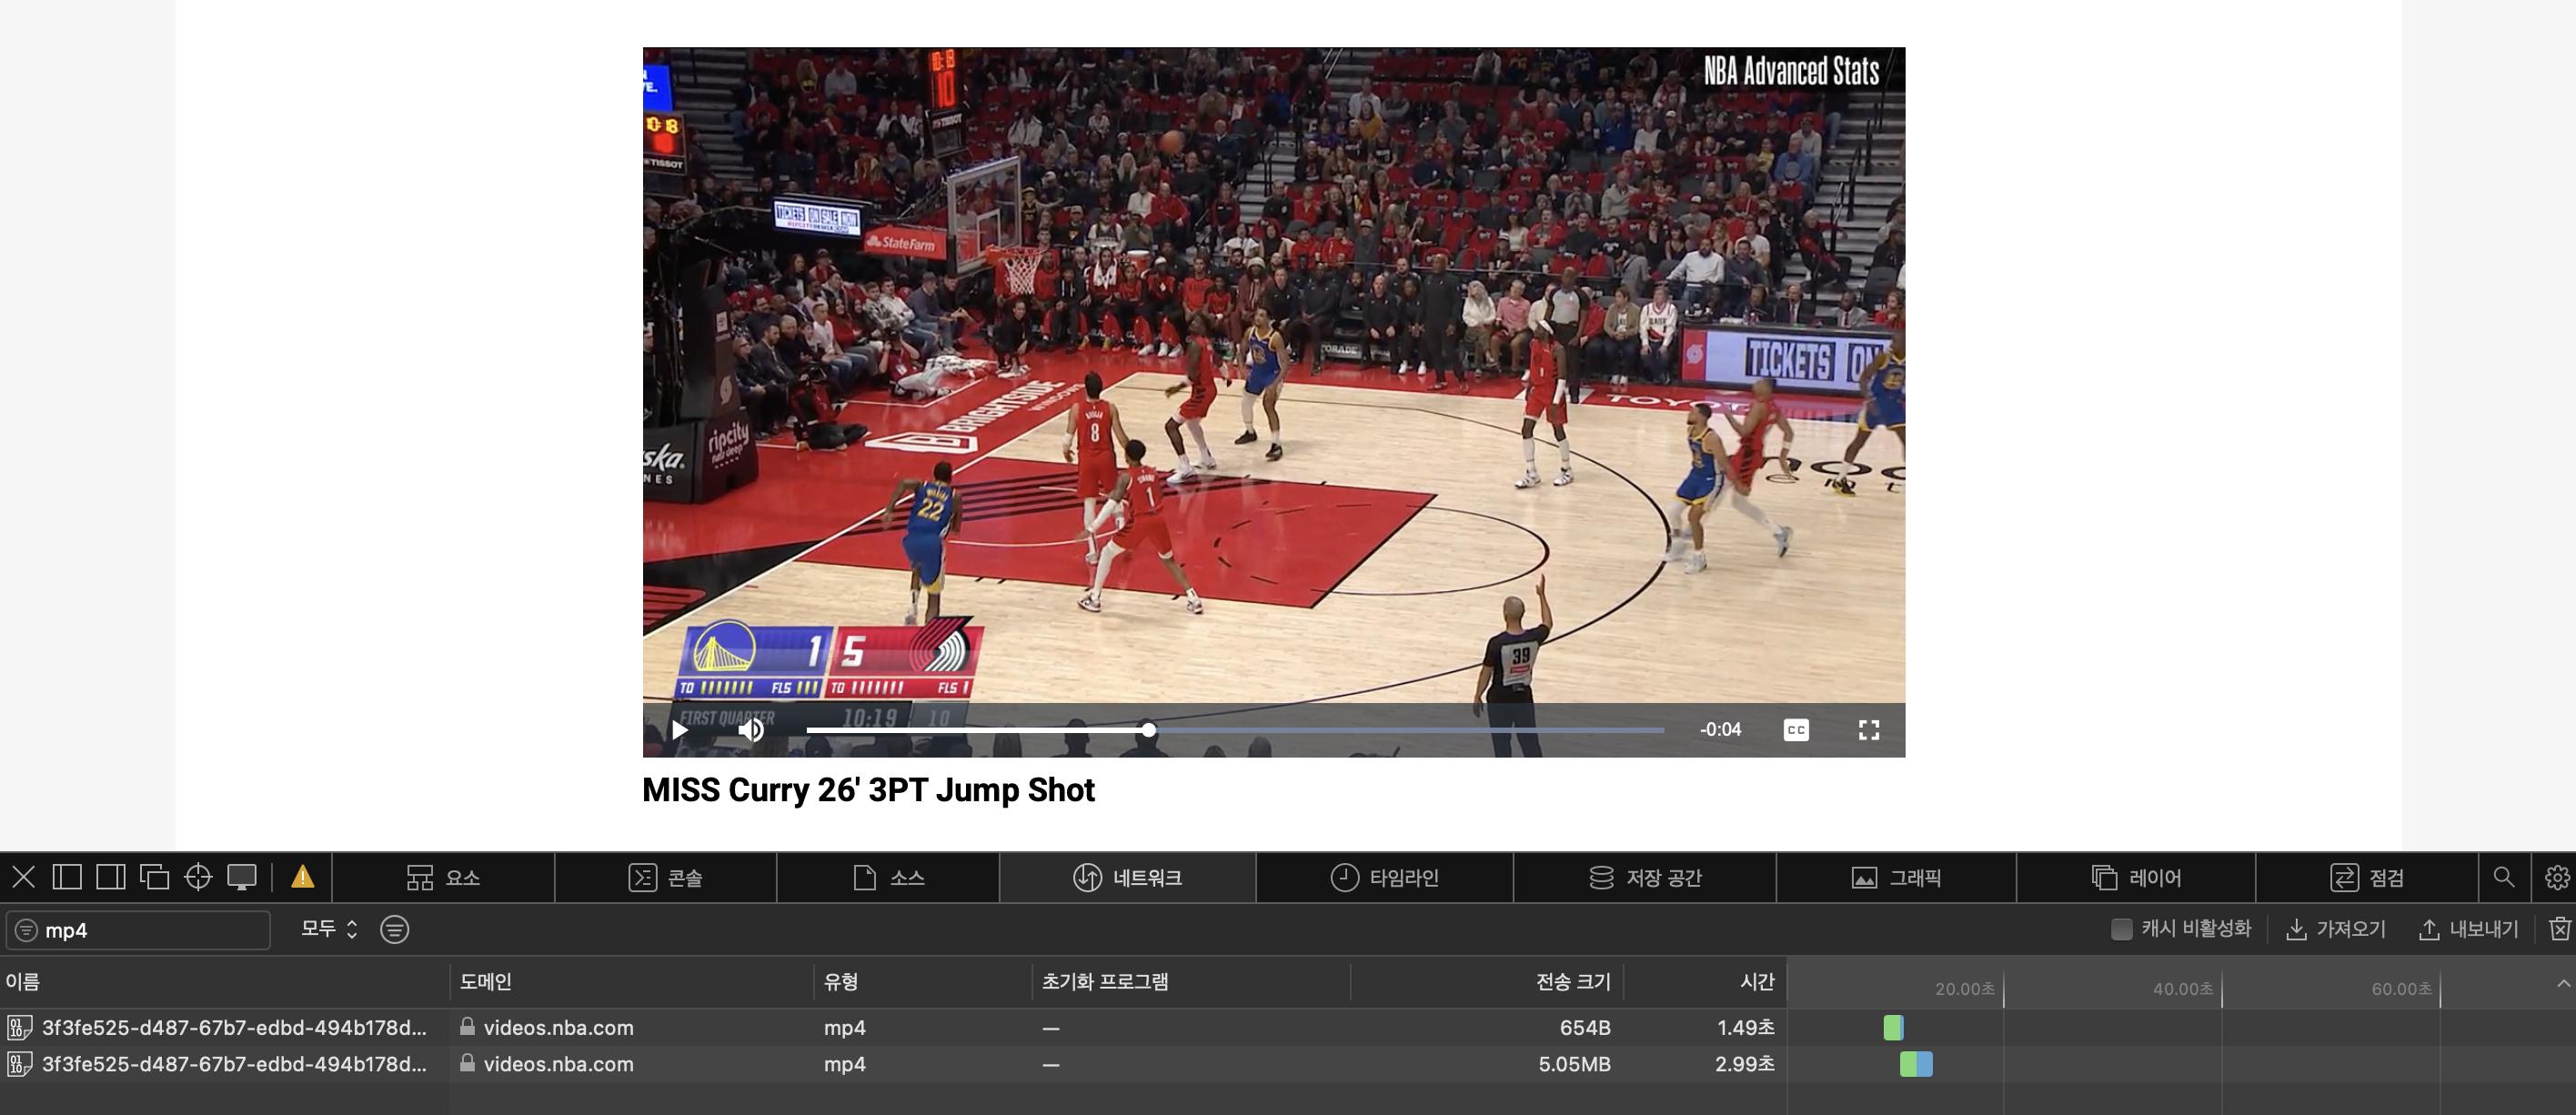Screen dimensions: 2576x1115
Task: Click the 1.49초 waterfall bar
Action: pos(1893,1028)
